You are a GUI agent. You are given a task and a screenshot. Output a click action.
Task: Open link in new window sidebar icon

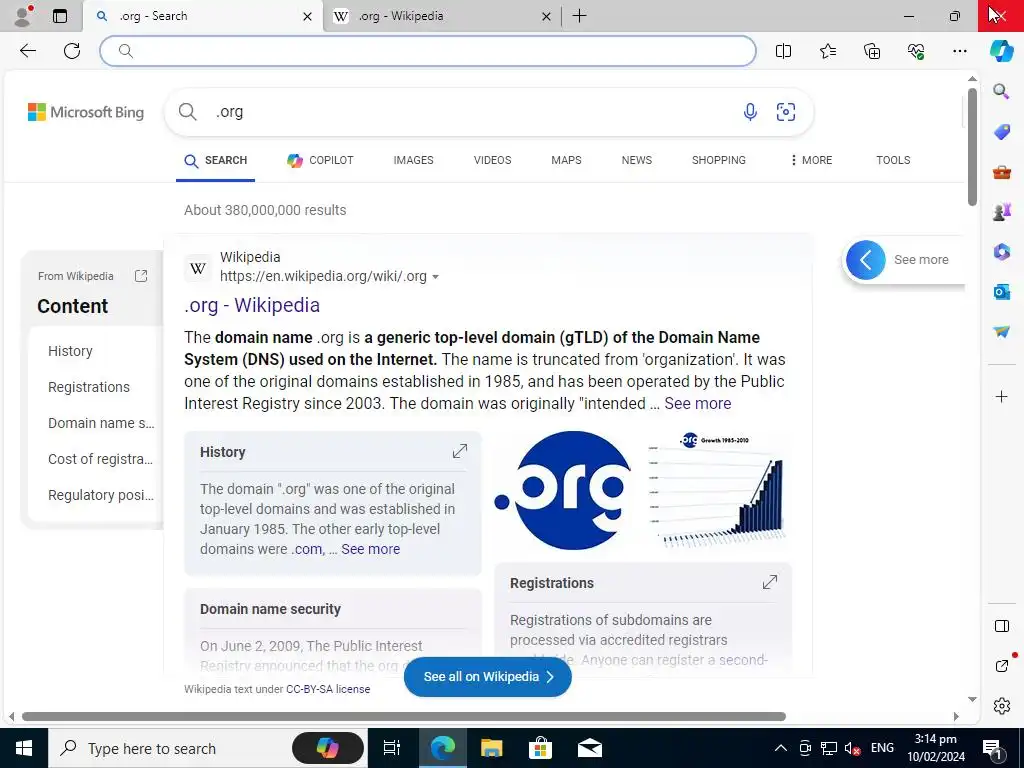pos(1001,666)
